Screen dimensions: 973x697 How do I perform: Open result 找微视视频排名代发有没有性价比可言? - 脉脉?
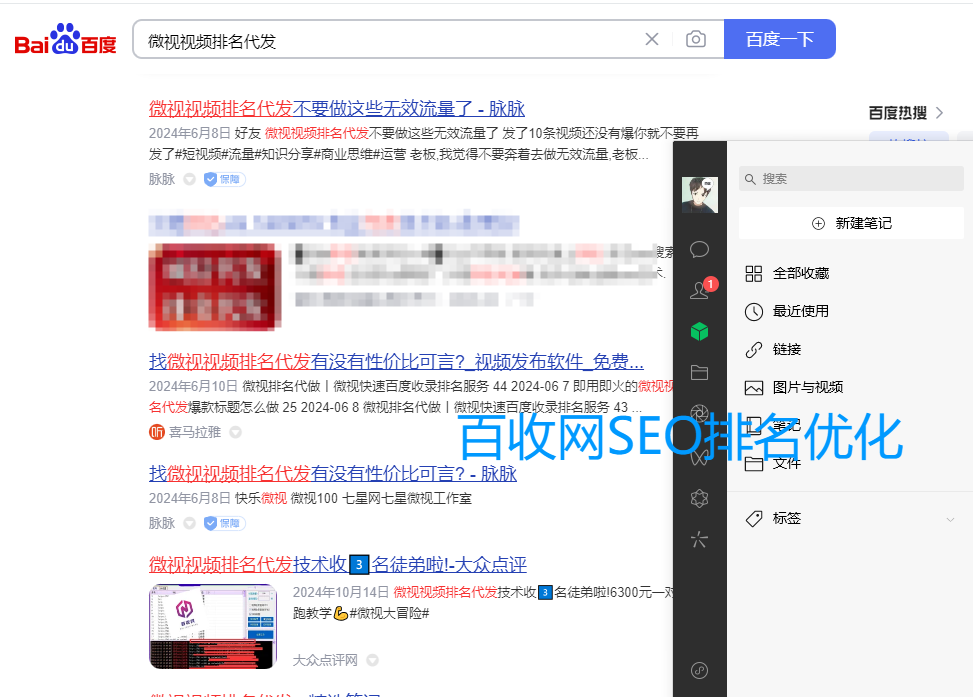(x=333, y=474)
